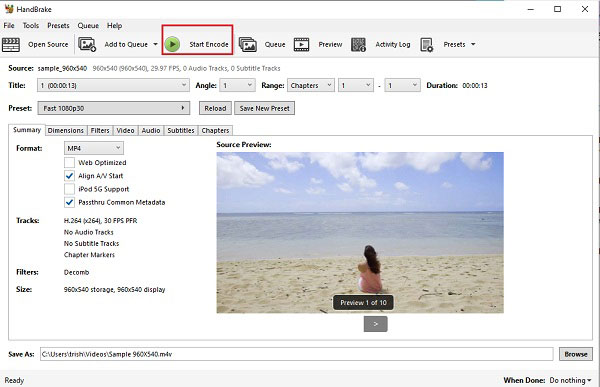The image size is (600, 387).
Task: Click the Open Source film icon
Action: pos(11,44)
